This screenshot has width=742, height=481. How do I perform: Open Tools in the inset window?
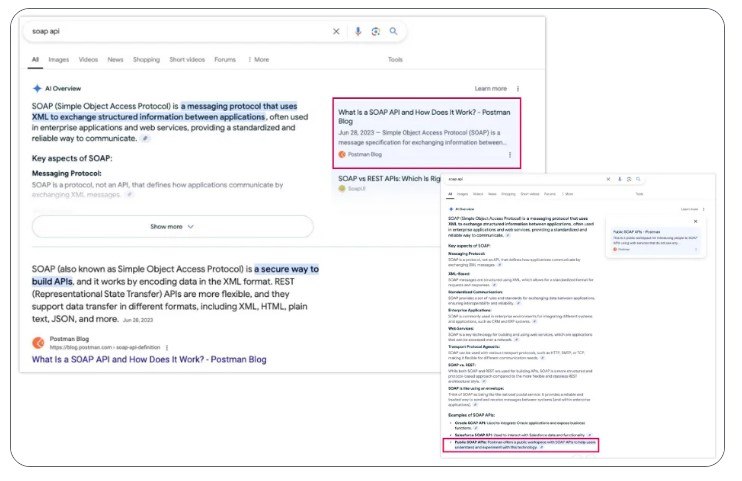tap(639, 194)
